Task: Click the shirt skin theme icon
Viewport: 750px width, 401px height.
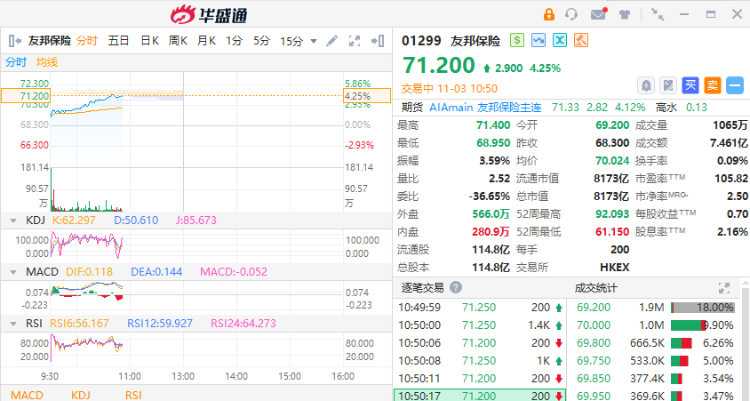Action: click(x=623, y=14)
